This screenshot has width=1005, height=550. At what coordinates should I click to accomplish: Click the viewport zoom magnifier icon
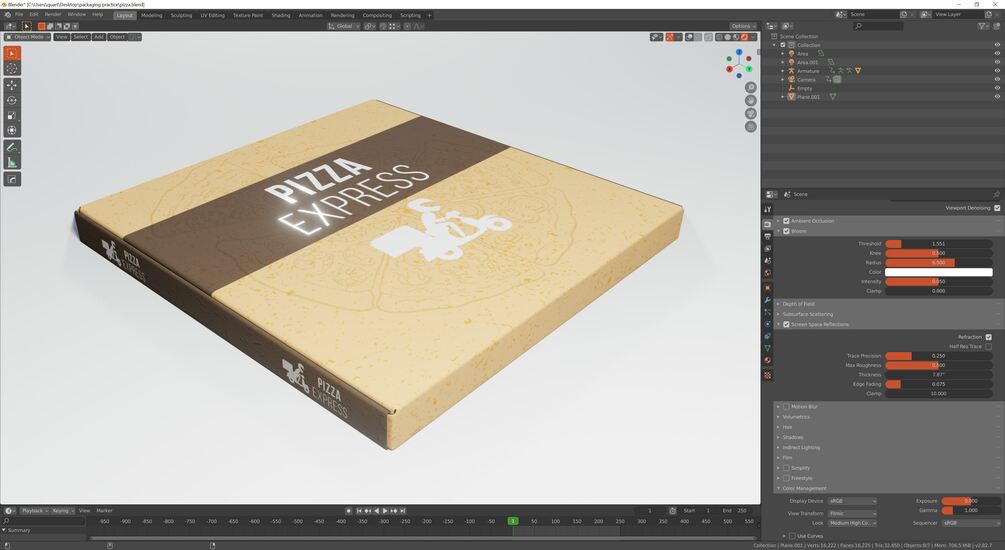pos(751,87)
